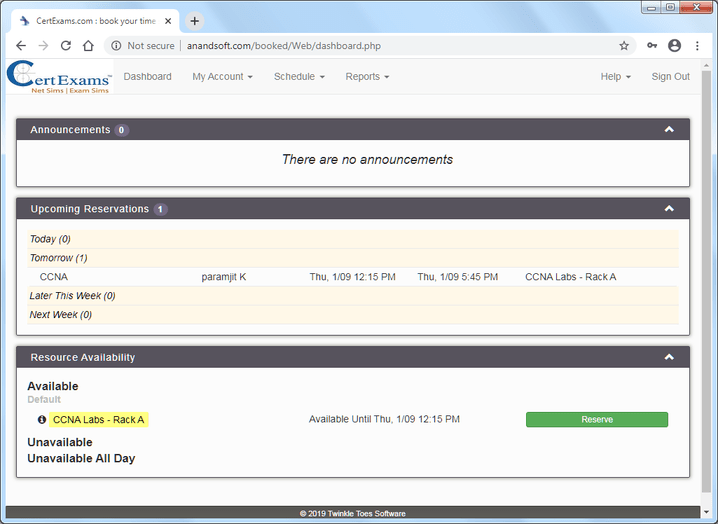Image resolution: width=718 pixels, height=524 pixels.
Task: Go to the Dashboard nav item
Action: click(147, 76)
